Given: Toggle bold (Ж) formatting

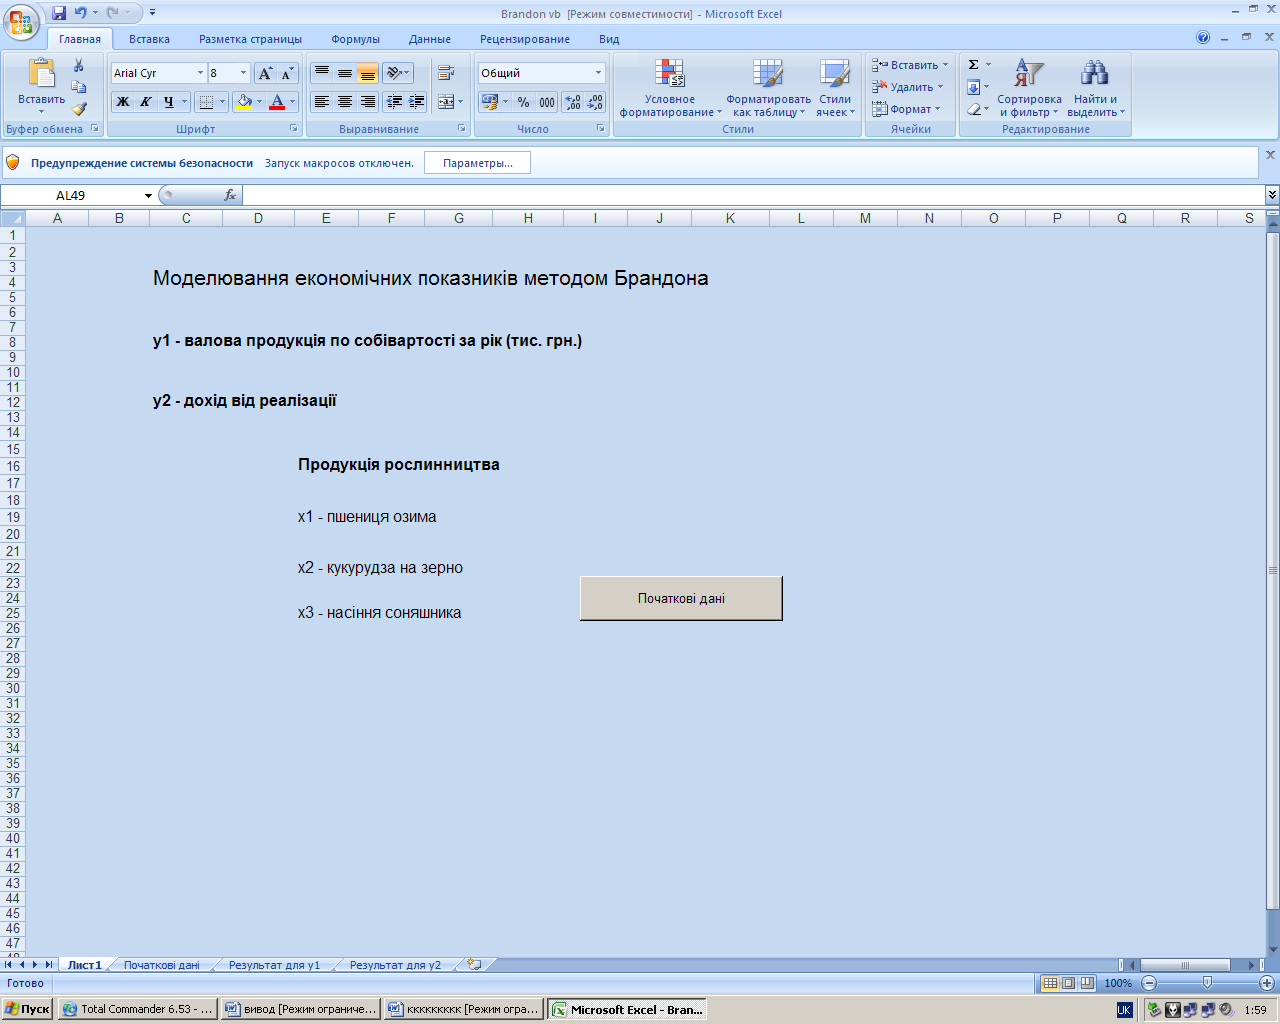Looking at the screenshot, I should [x=122, y=102].
